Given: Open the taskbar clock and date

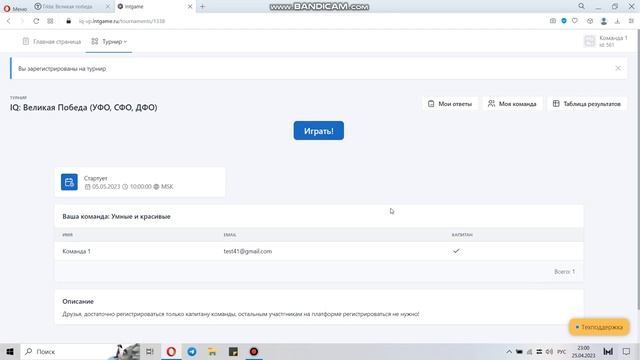Looking at the screenshot, I should [584, 351].
